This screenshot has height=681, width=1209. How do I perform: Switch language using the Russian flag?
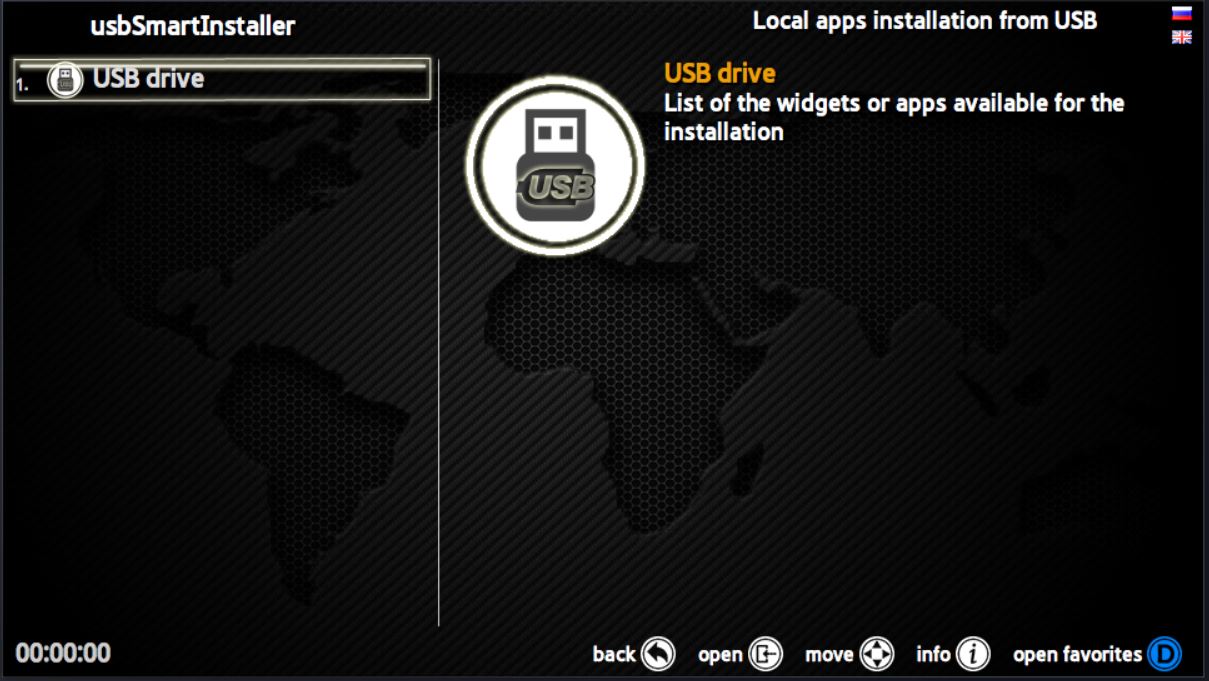(1182, 14)
